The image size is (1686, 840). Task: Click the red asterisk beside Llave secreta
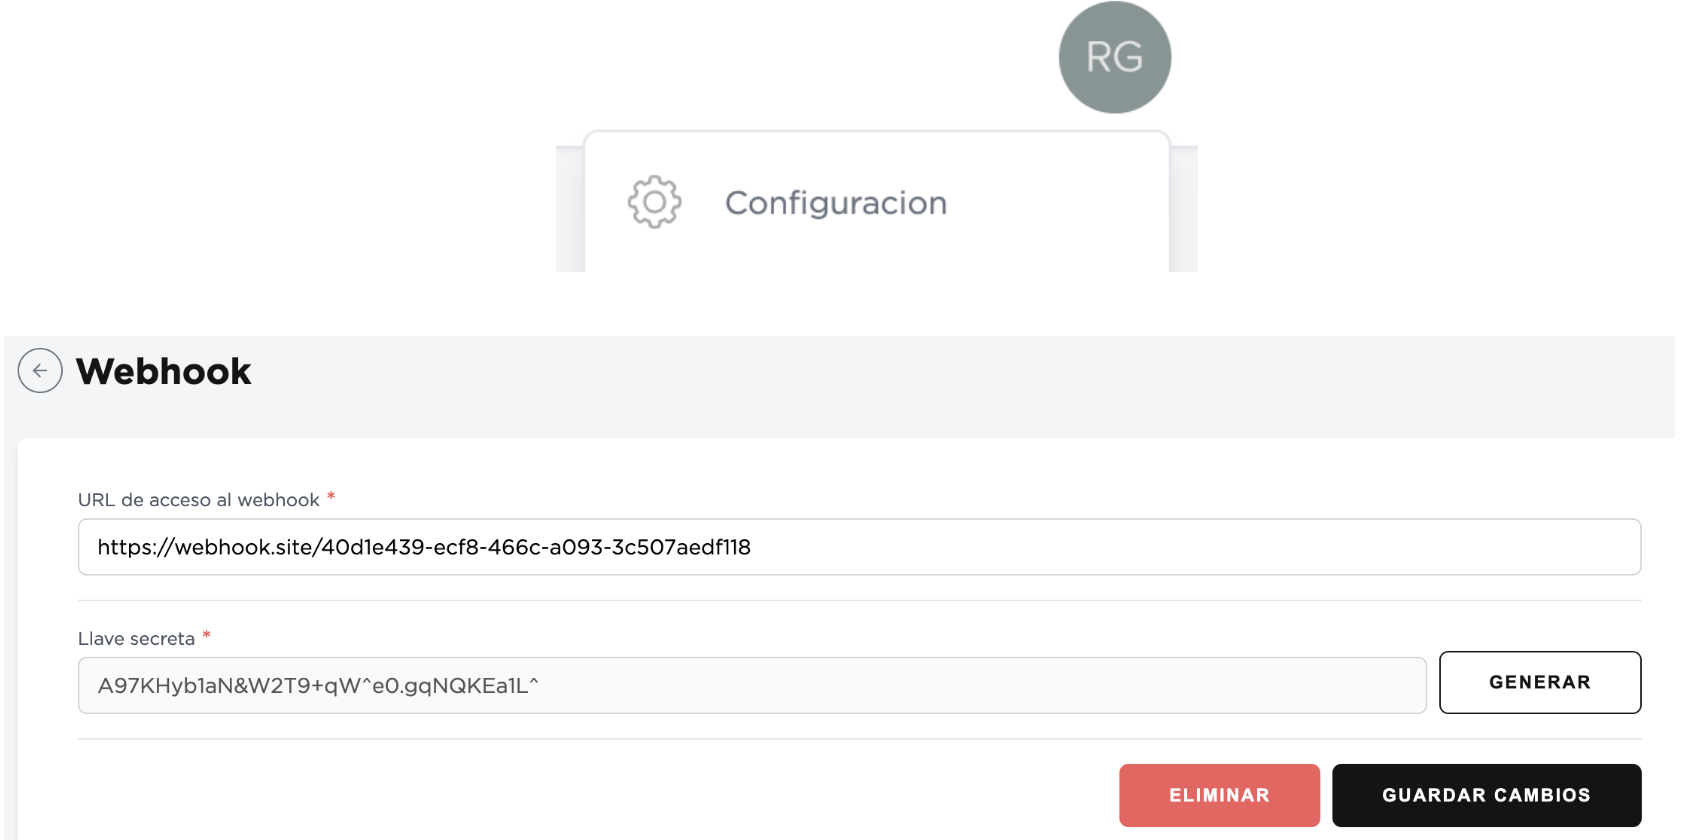(x=206, y=636)
